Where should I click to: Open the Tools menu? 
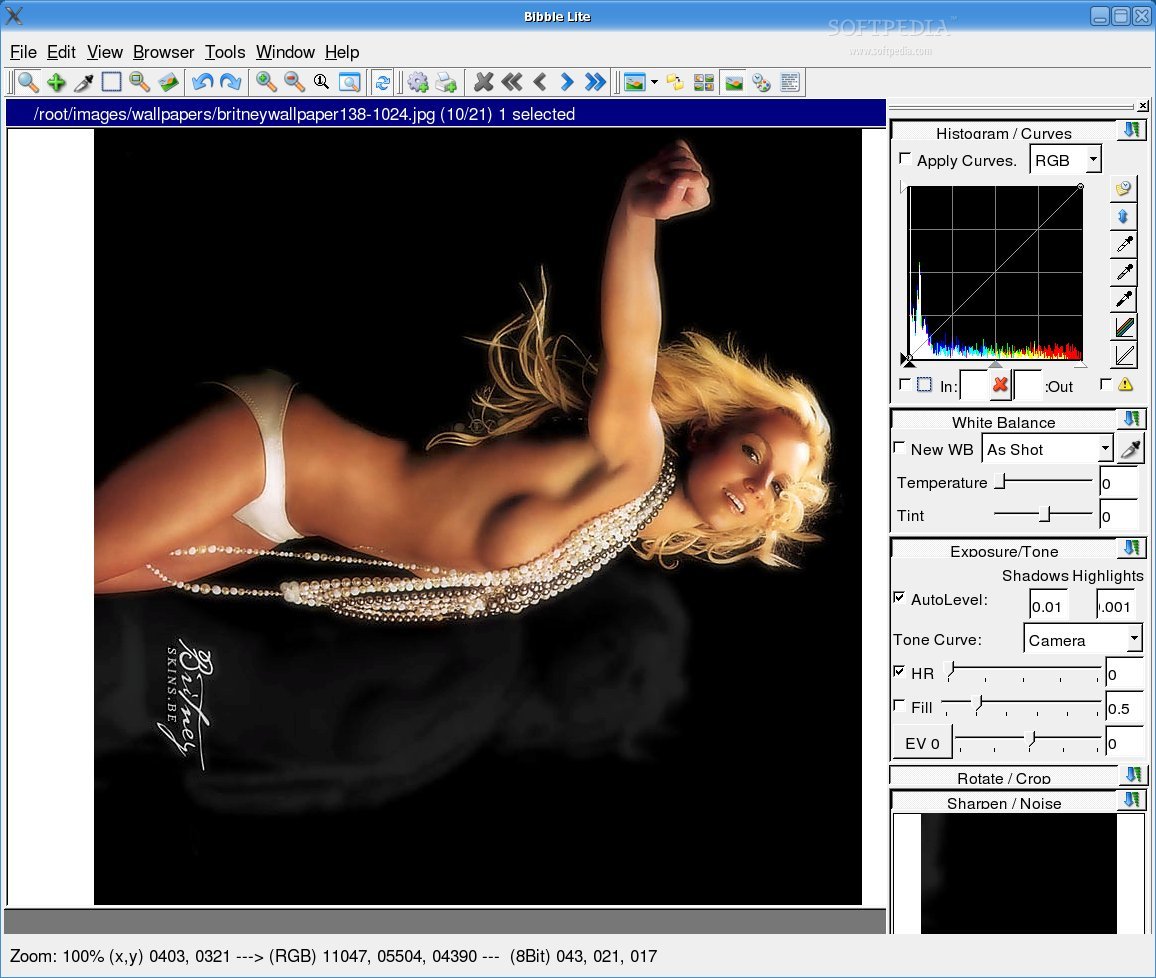pyautogui.click(x=225, y=52)
